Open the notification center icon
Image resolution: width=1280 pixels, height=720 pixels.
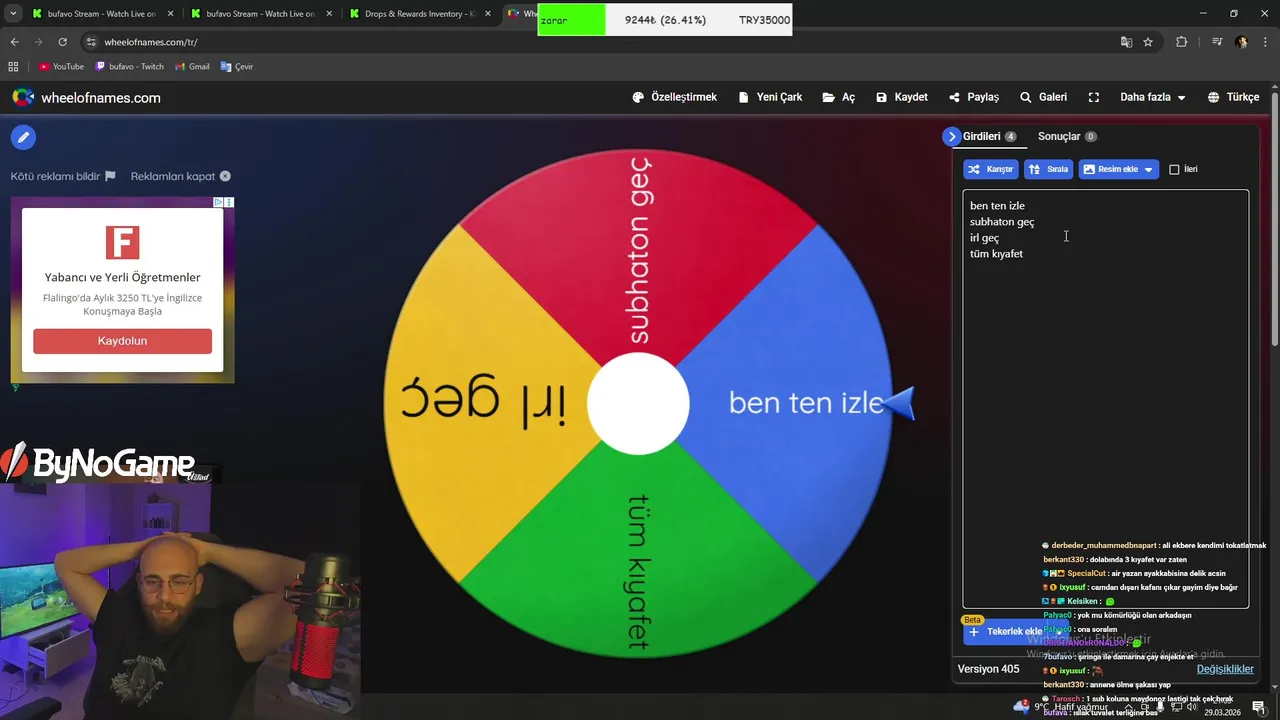click(1259, 707)
